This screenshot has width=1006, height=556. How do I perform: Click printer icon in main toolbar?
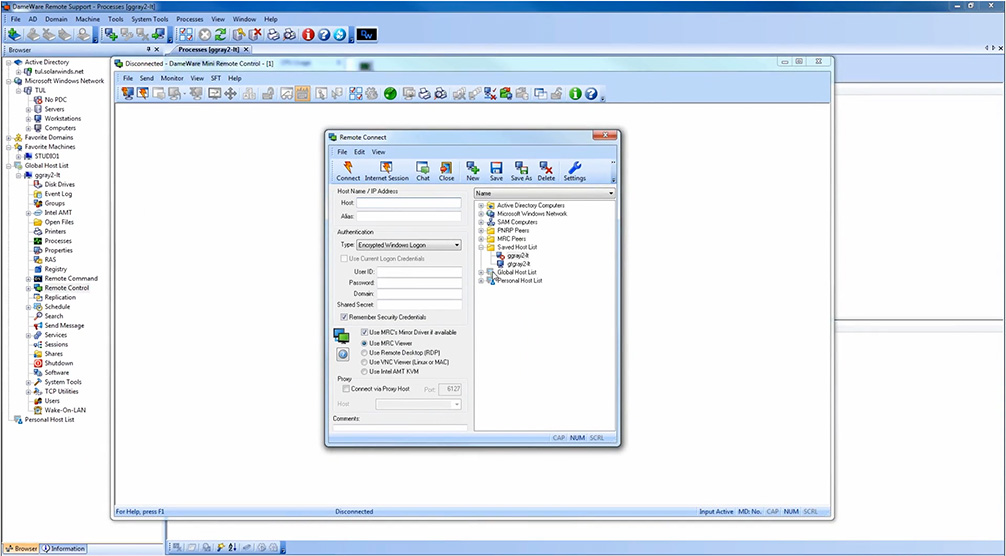pos(273,35)
